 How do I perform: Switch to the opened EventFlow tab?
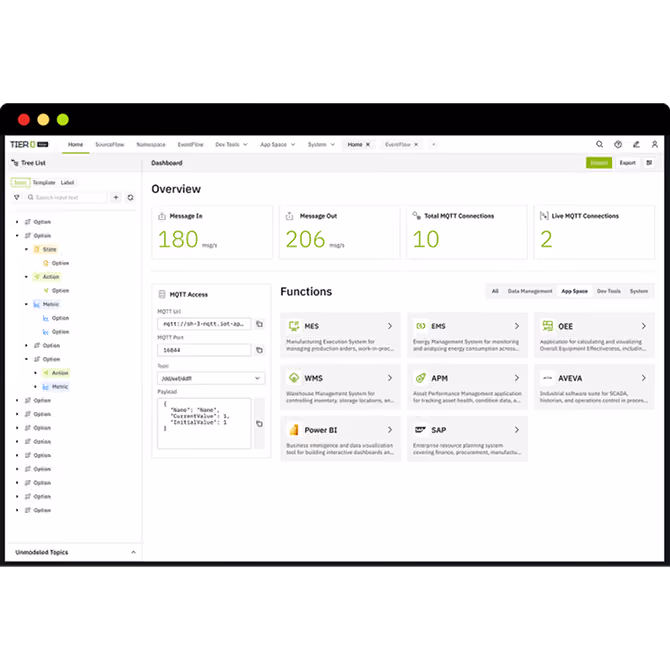[x=398, y=144]
